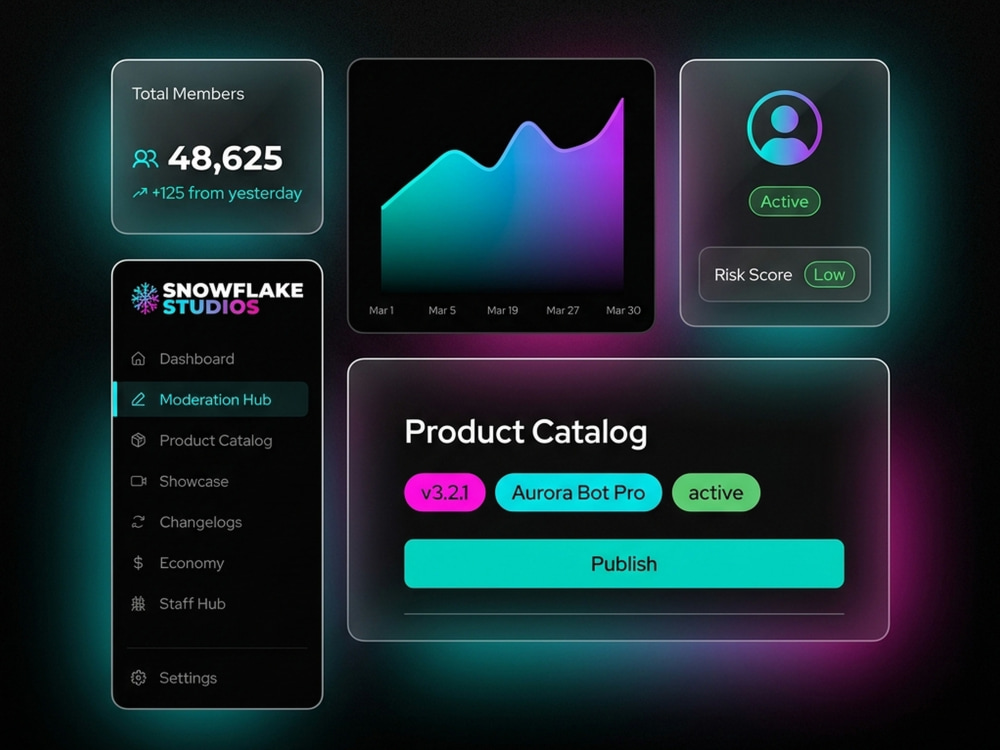The image size is (1000, 750).
Task: Click the Product Catalog box icon
Action: pyautogui.click(x=138, y=440)
